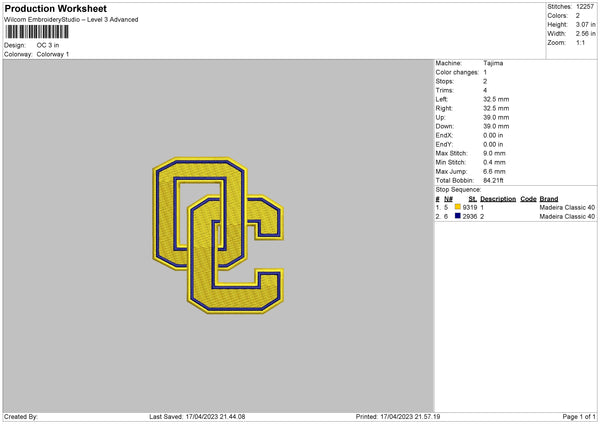This screenshot has height=424, width=600.
Task: Click the 'Brand' column header
Action: coord(549,199)
